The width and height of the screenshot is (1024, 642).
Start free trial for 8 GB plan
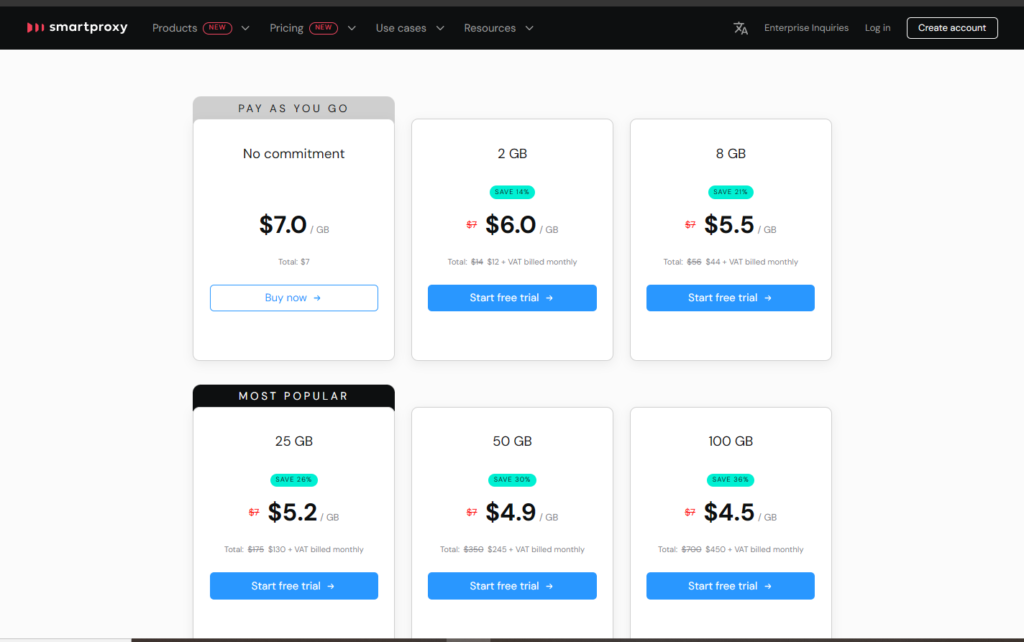click(x=730, y=298)
